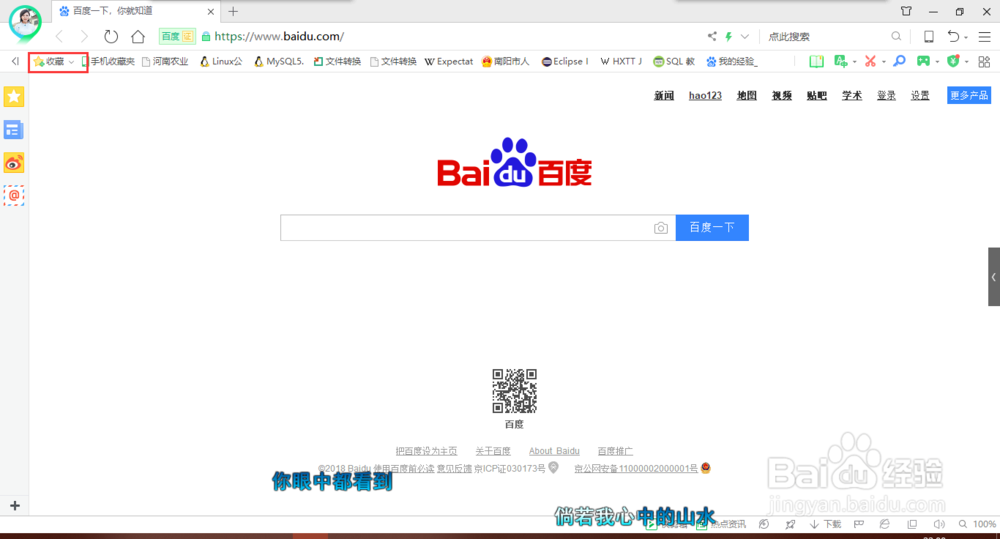Open the Eclipse I bookmark
Viewport: 1000px width, 539px height.
pos(565,61)
